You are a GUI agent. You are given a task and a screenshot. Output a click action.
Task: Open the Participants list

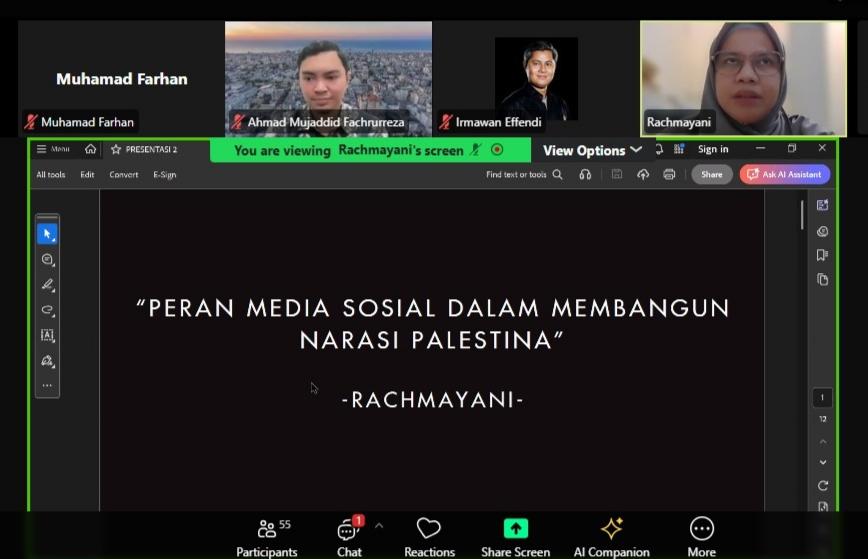[x=267, y=537]
